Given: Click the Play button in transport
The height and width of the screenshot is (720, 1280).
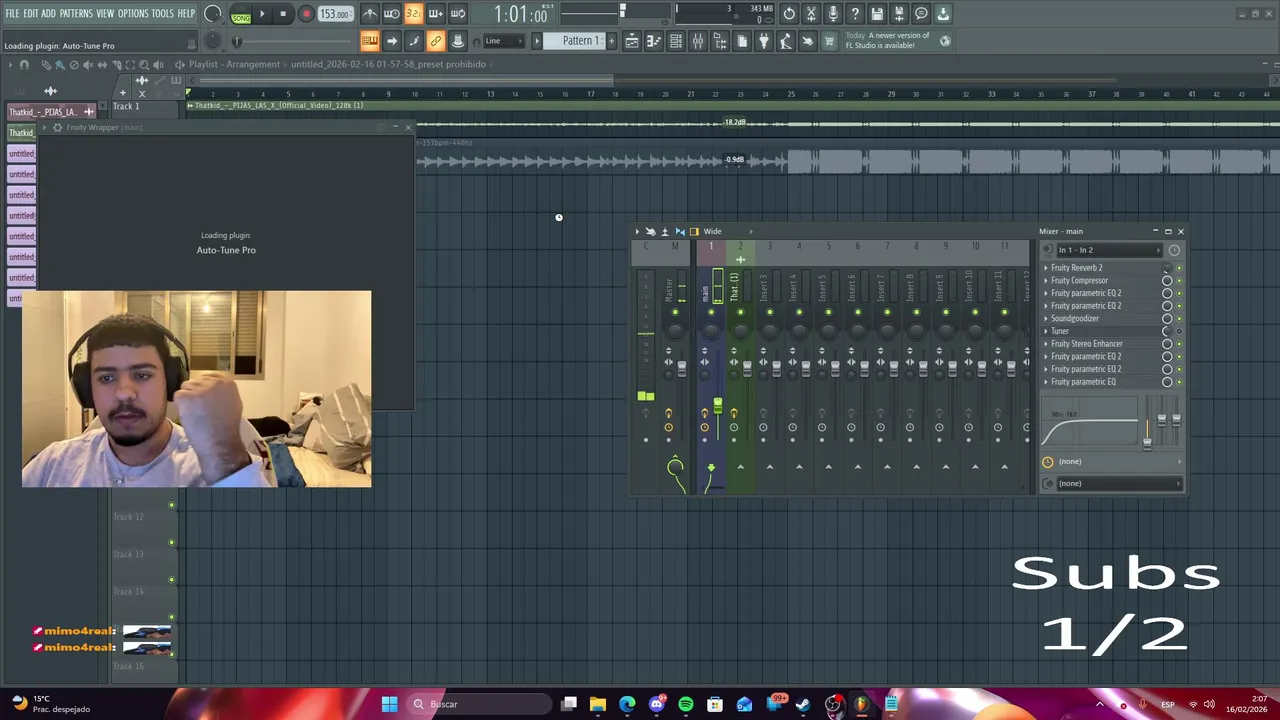Looking at the screenshot, I should pos(262,14).
